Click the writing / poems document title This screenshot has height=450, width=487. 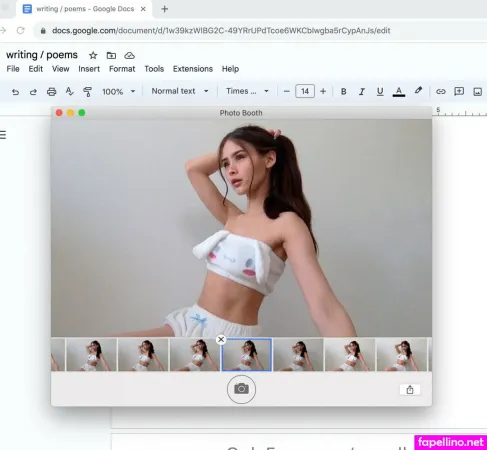click(42, 55)
